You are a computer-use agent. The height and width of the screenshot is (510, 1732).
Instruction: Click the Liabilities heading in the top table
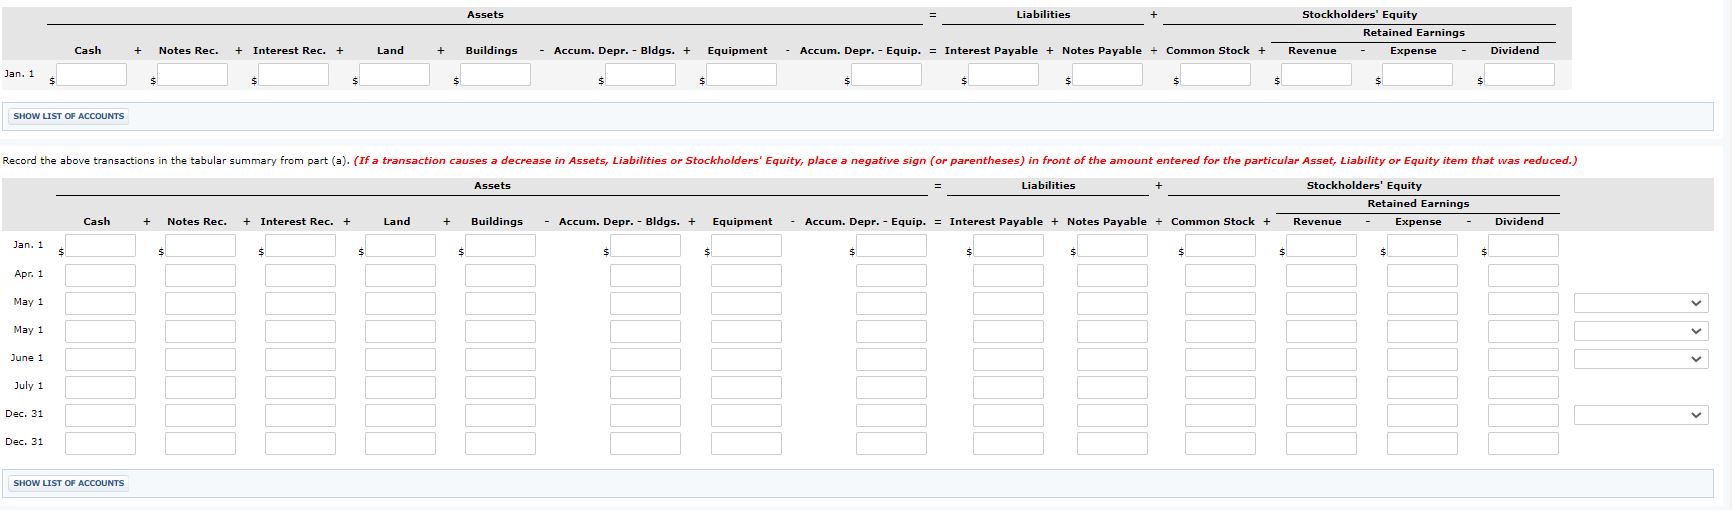point(1043,15)
